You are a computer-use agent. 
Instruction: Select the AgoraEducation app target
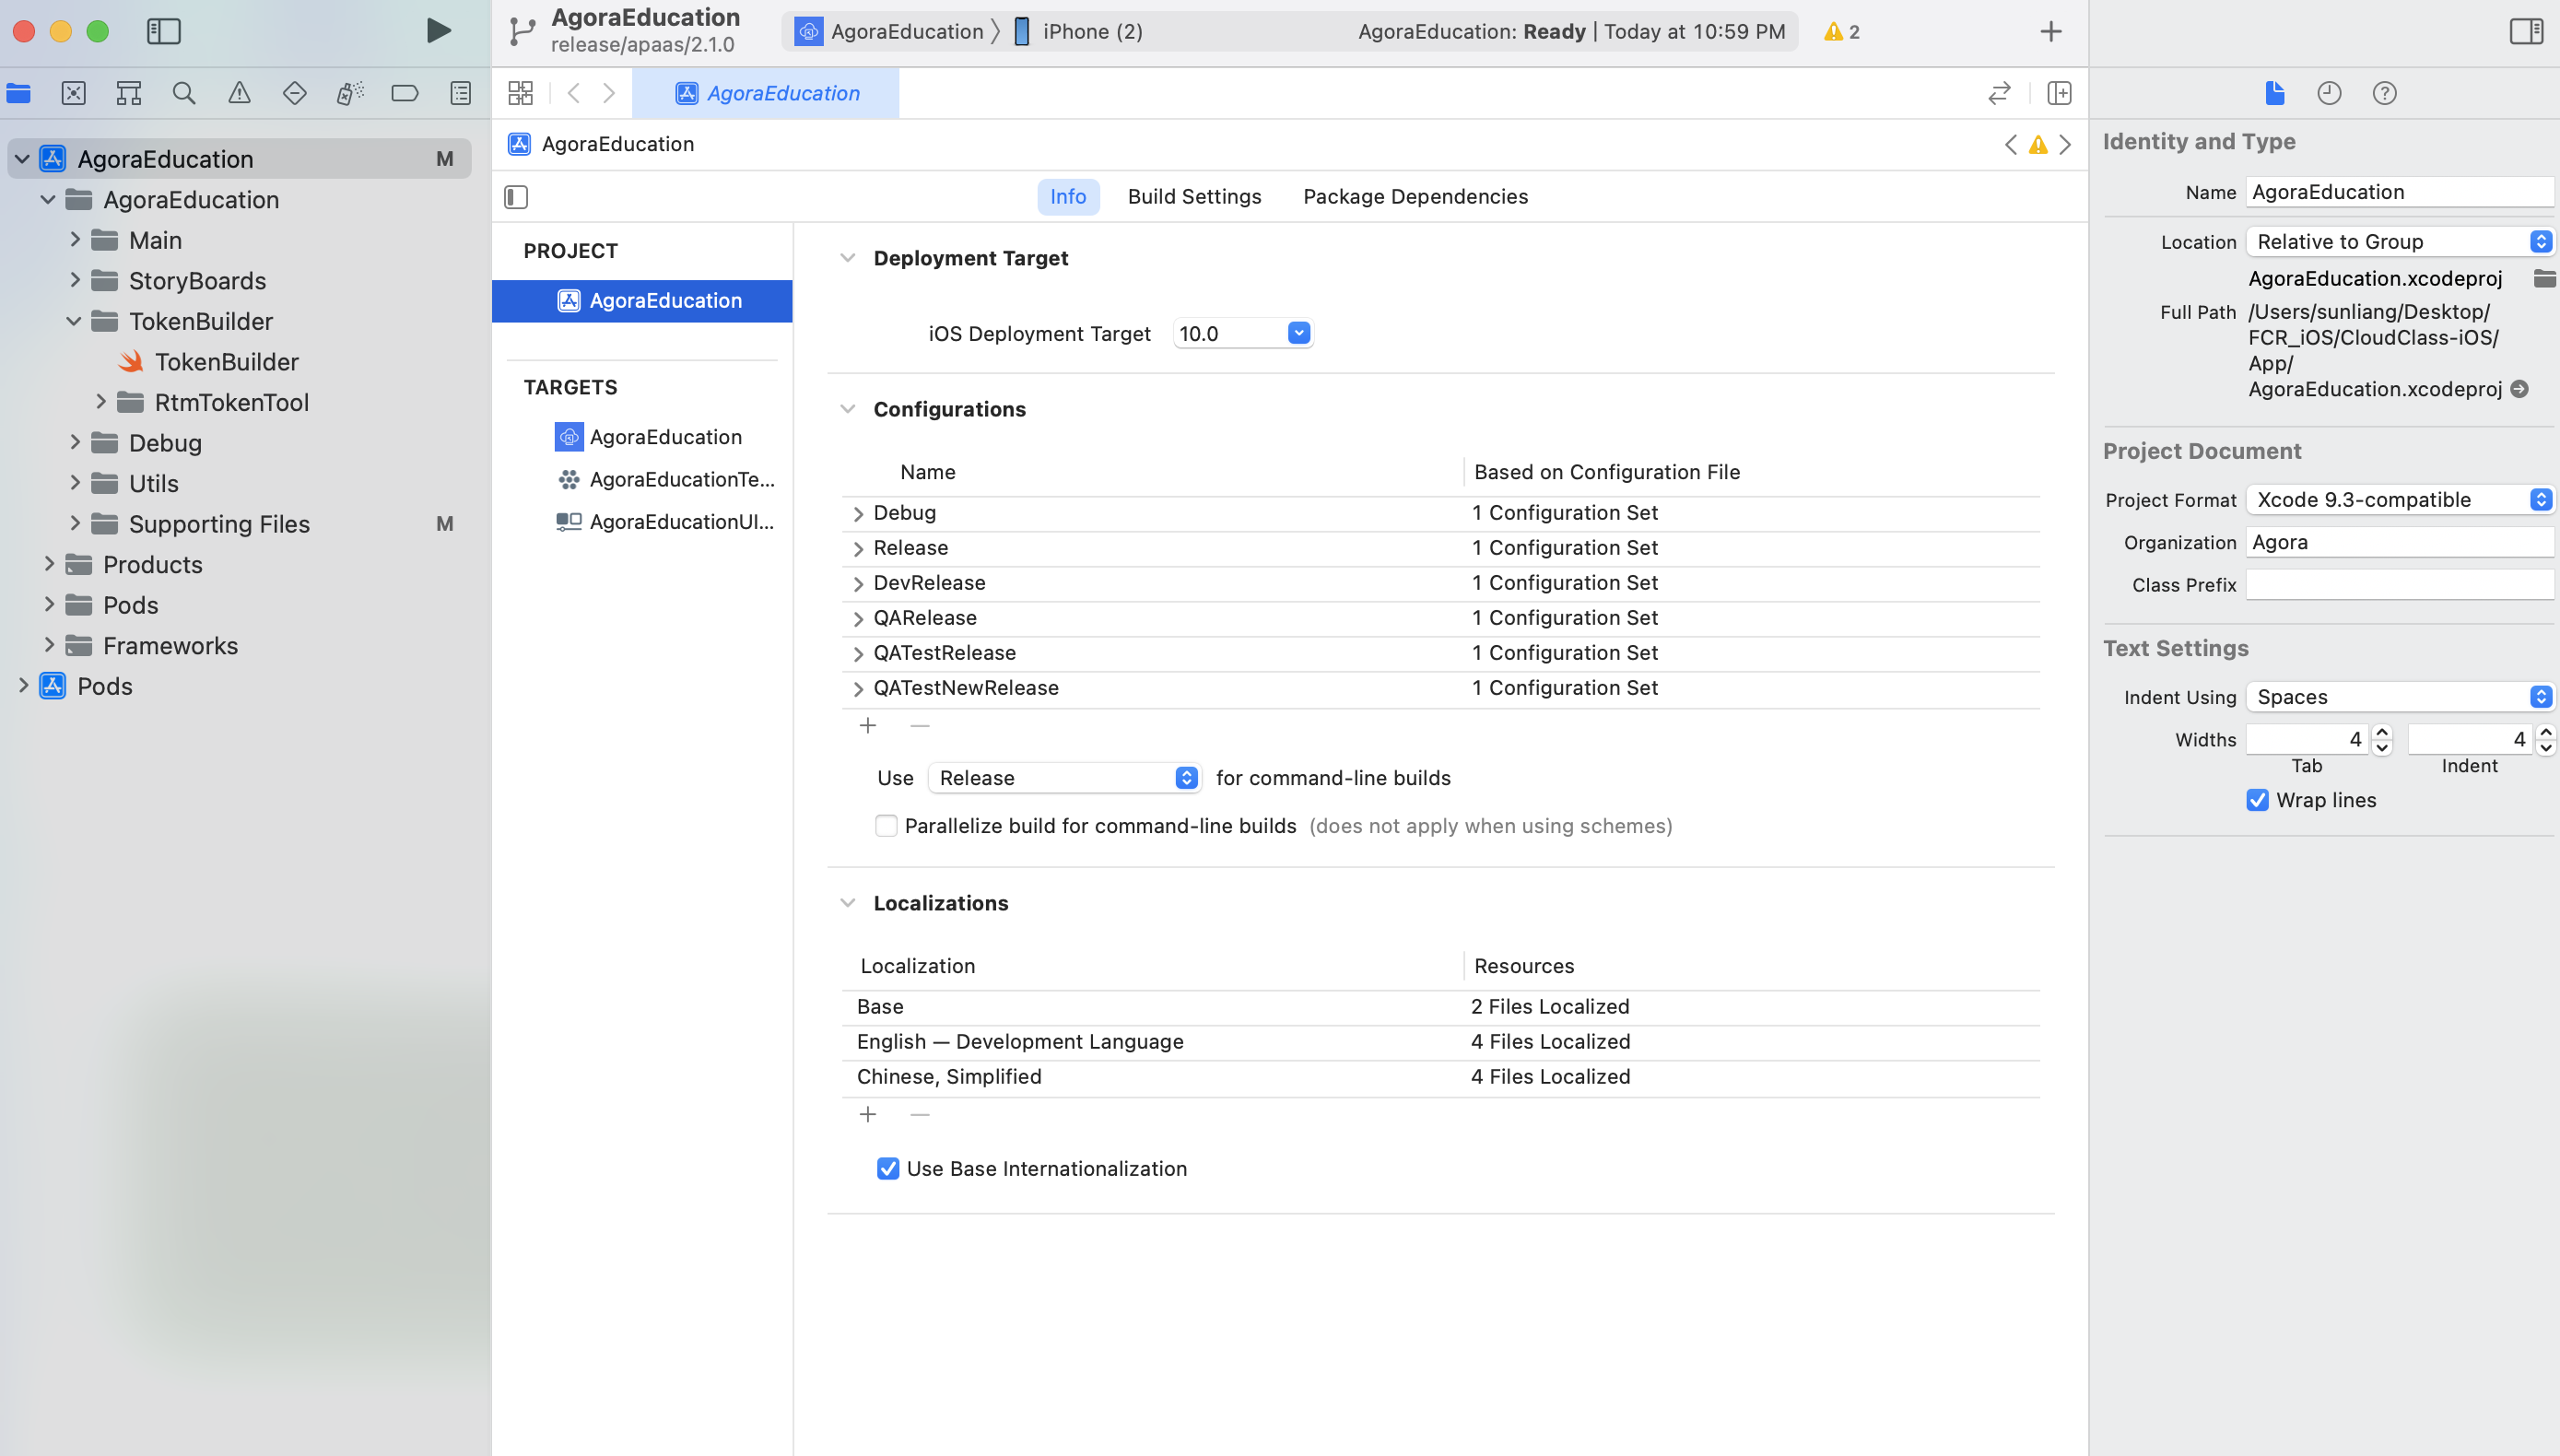(x=648, y=437)
